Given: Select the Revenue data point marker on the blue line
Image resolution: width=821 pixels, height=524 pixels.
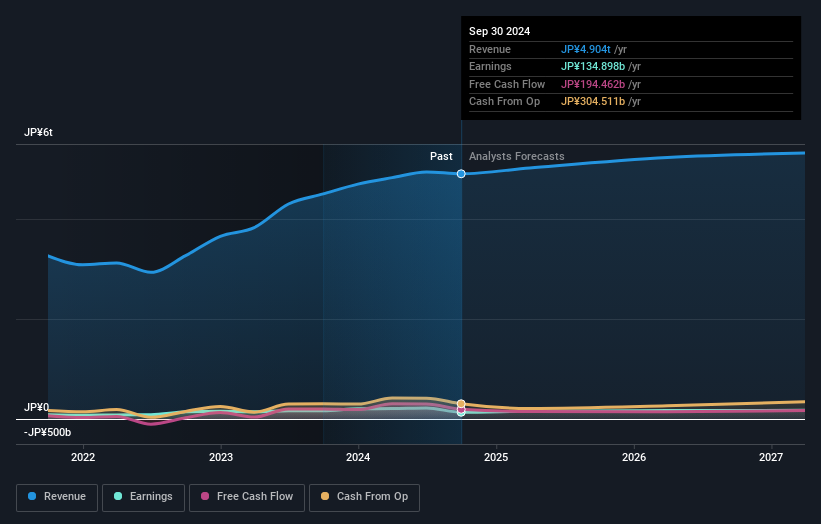Looking at the screenshot, I should [461, 174].
